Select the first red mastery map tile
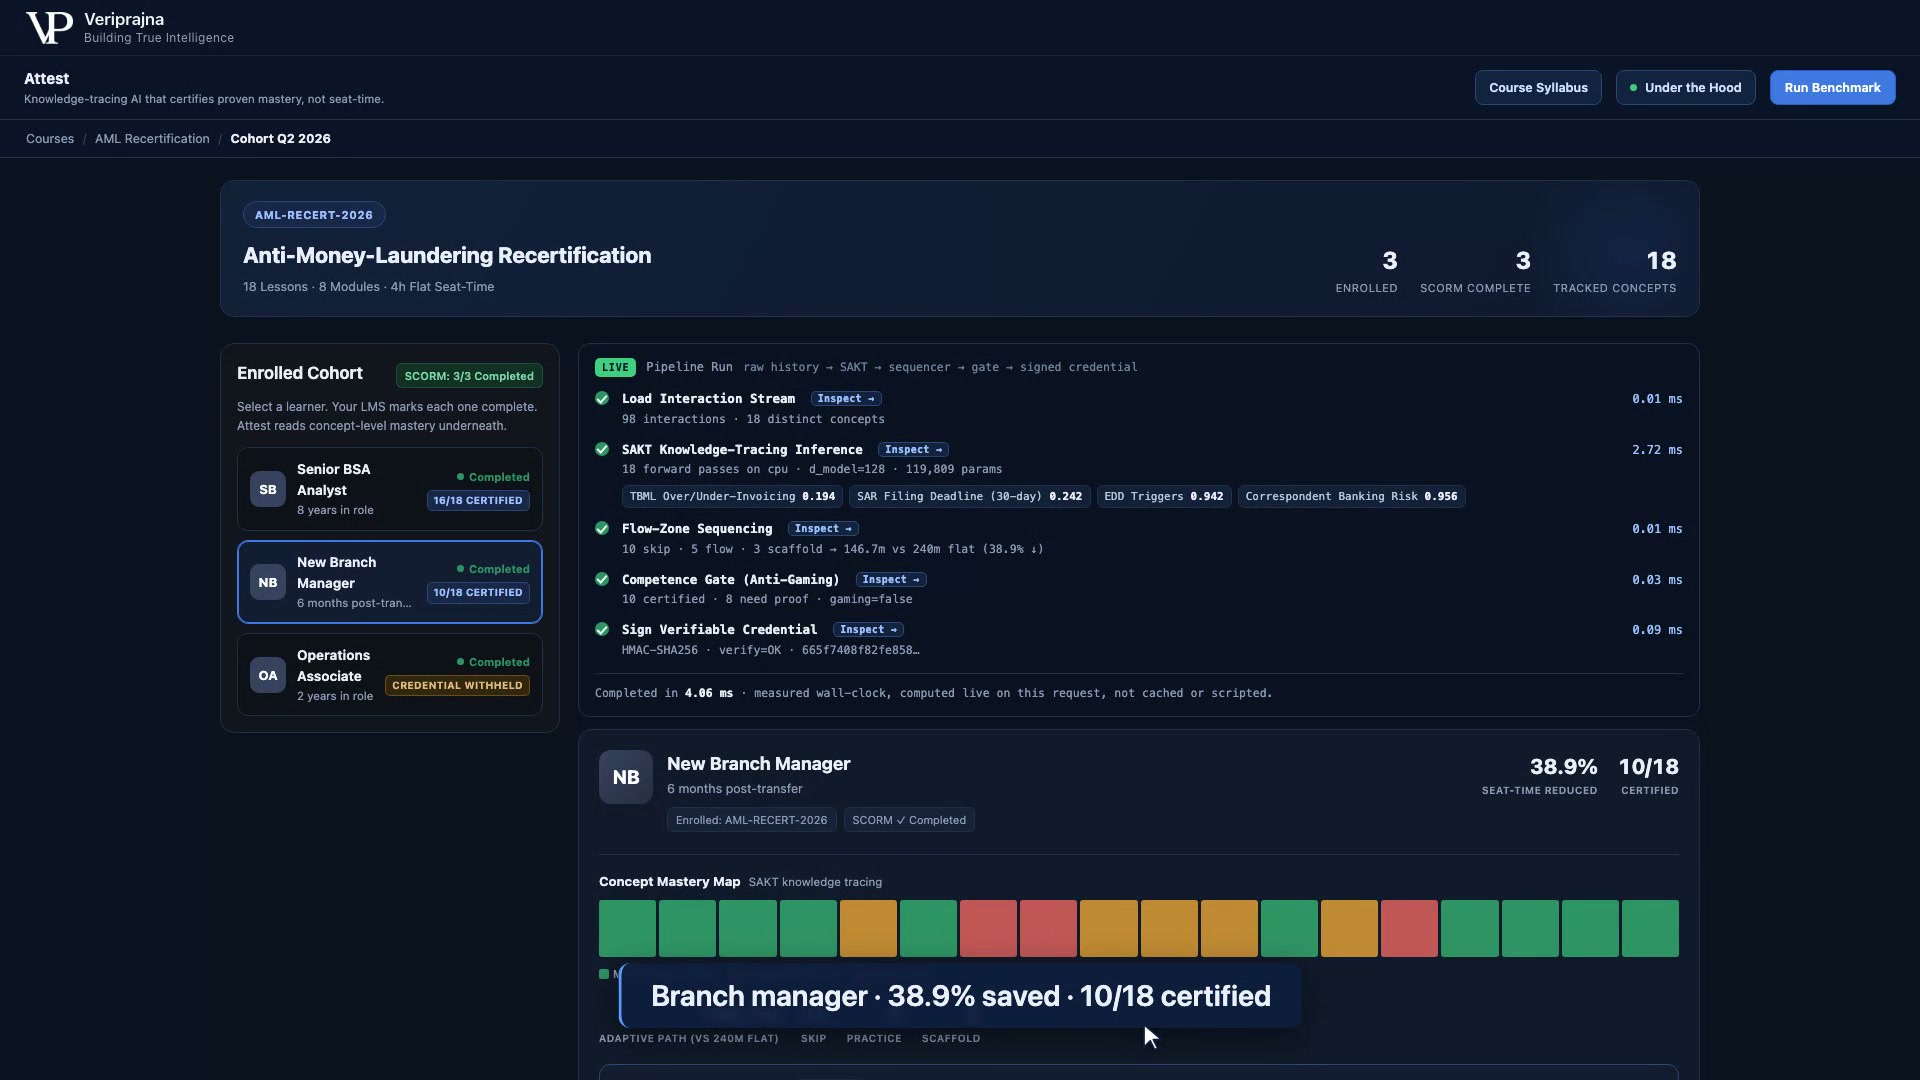The image size is (1920, 1080). point(988,928)
